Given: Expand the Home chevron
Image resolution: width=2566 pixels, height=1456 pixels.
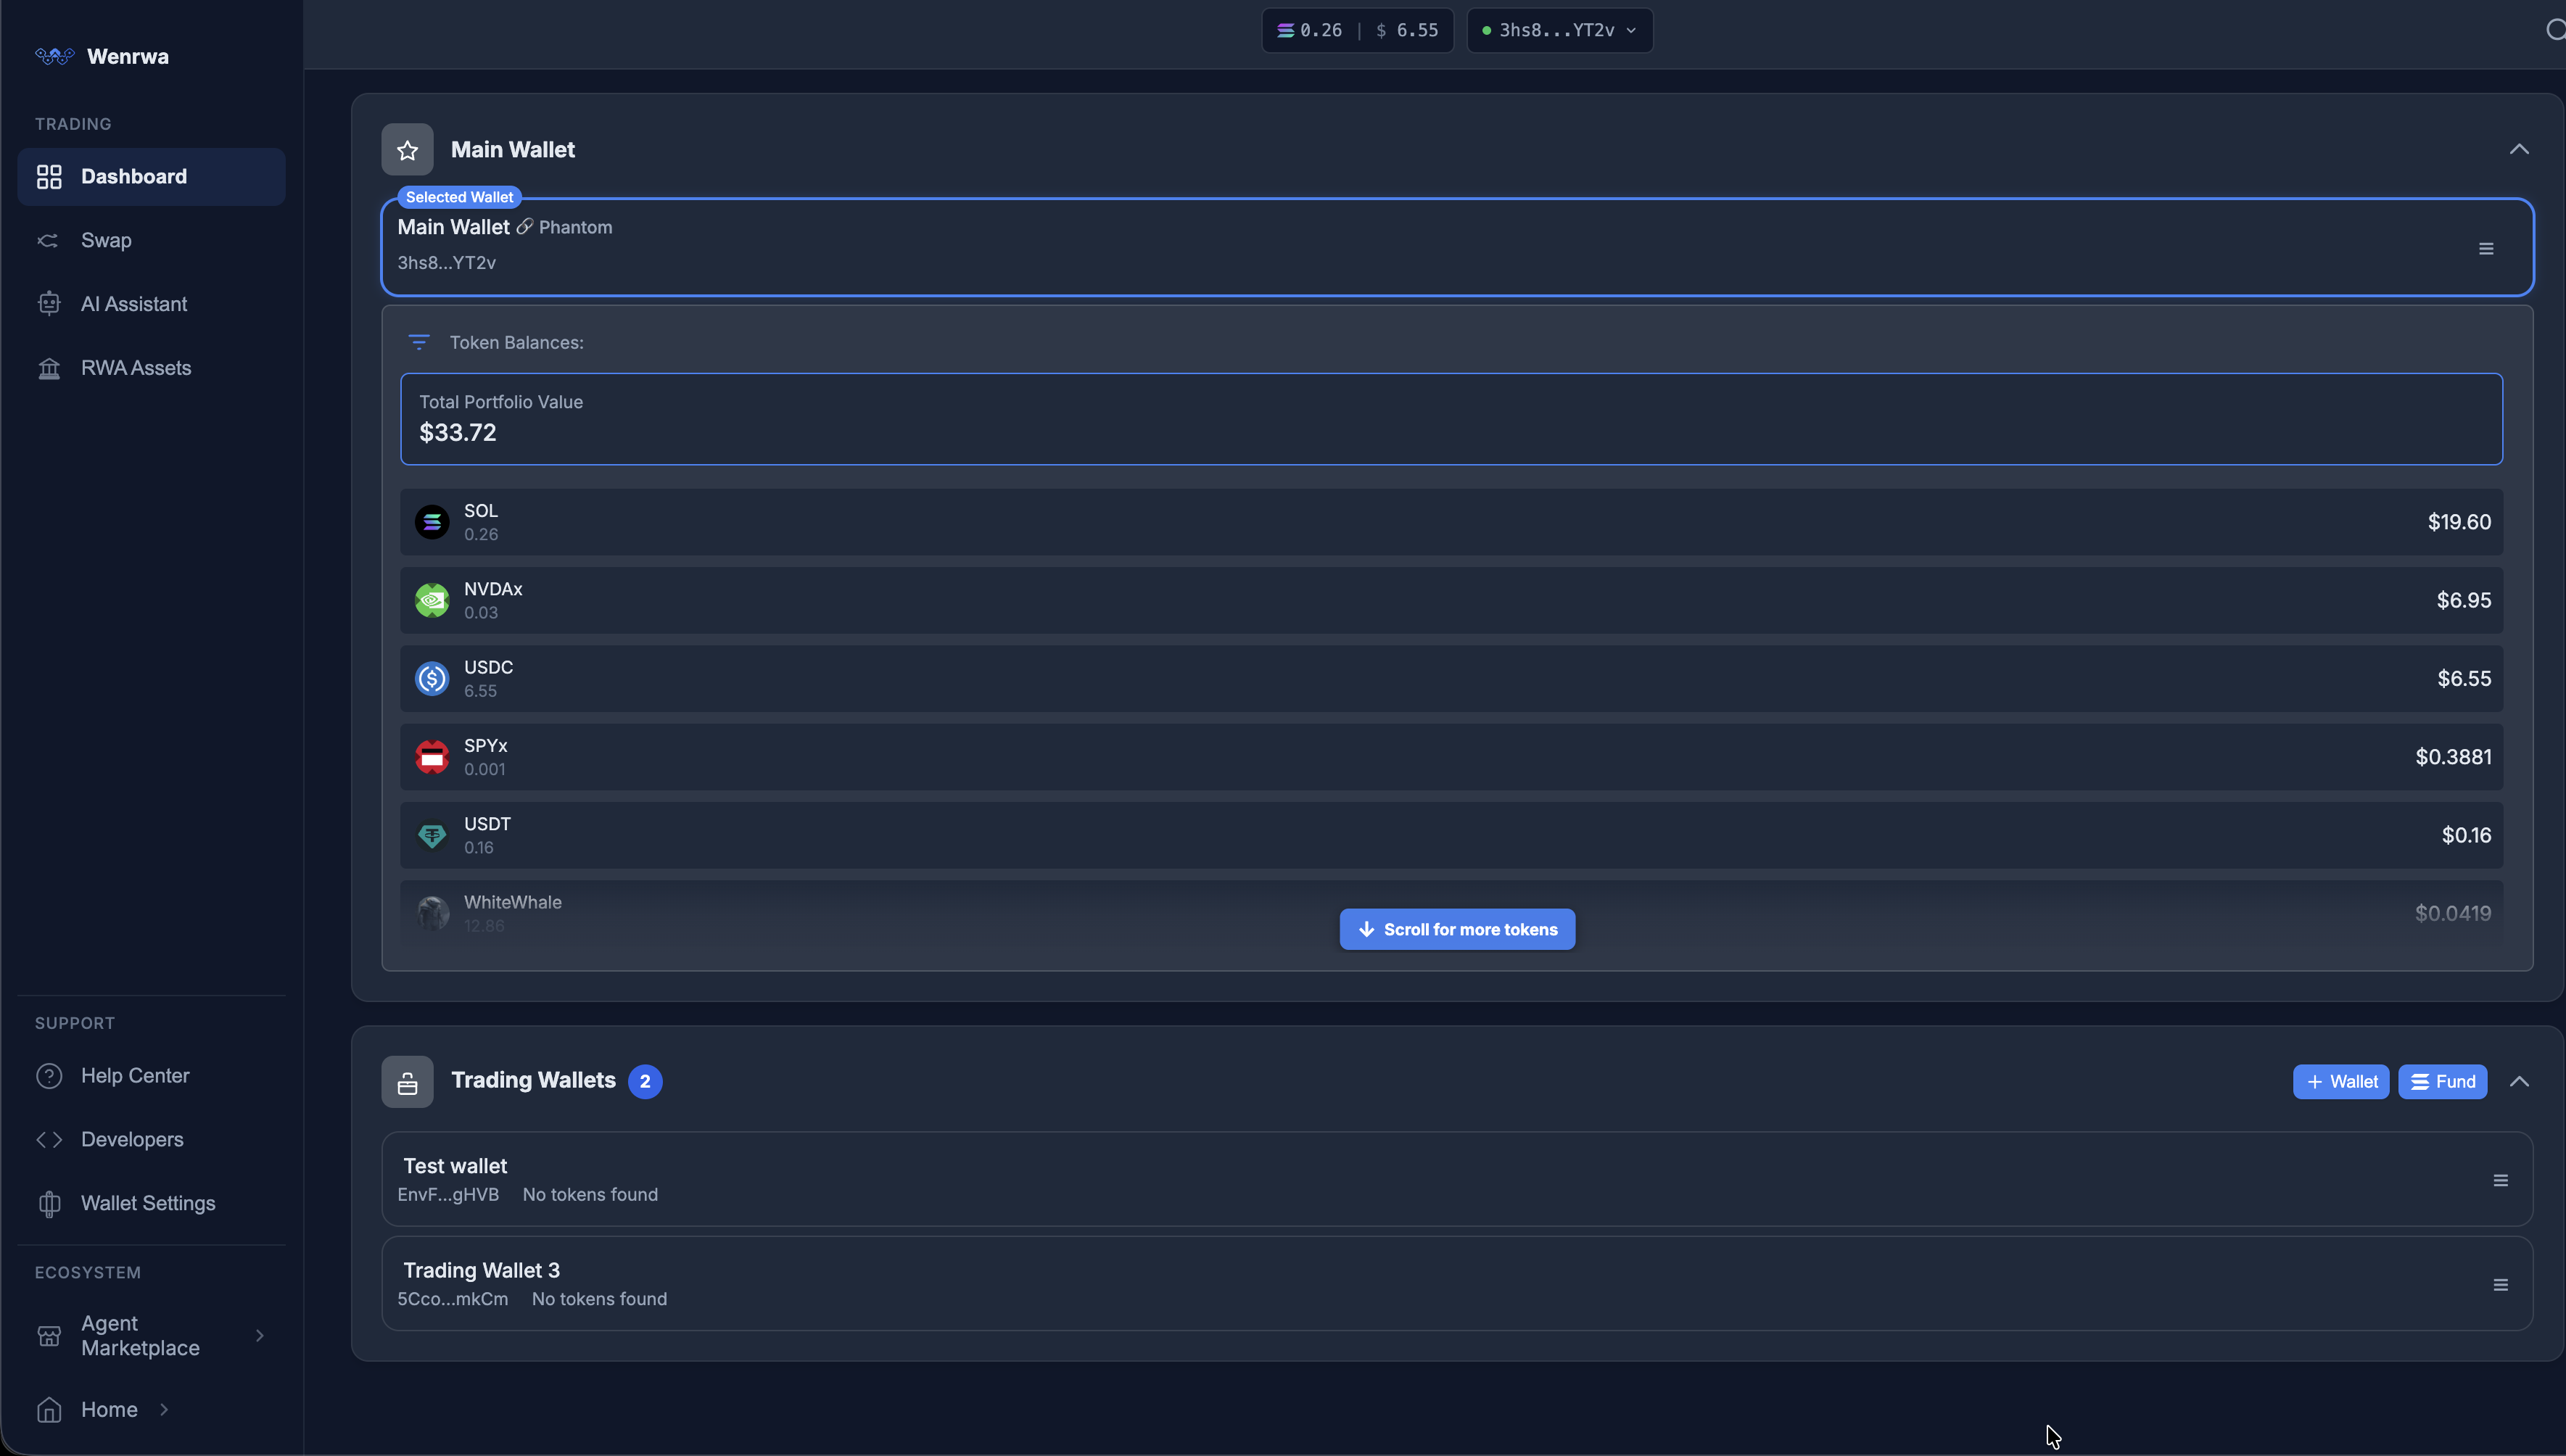Looking at the screenshot, I should pos(164,1410).
